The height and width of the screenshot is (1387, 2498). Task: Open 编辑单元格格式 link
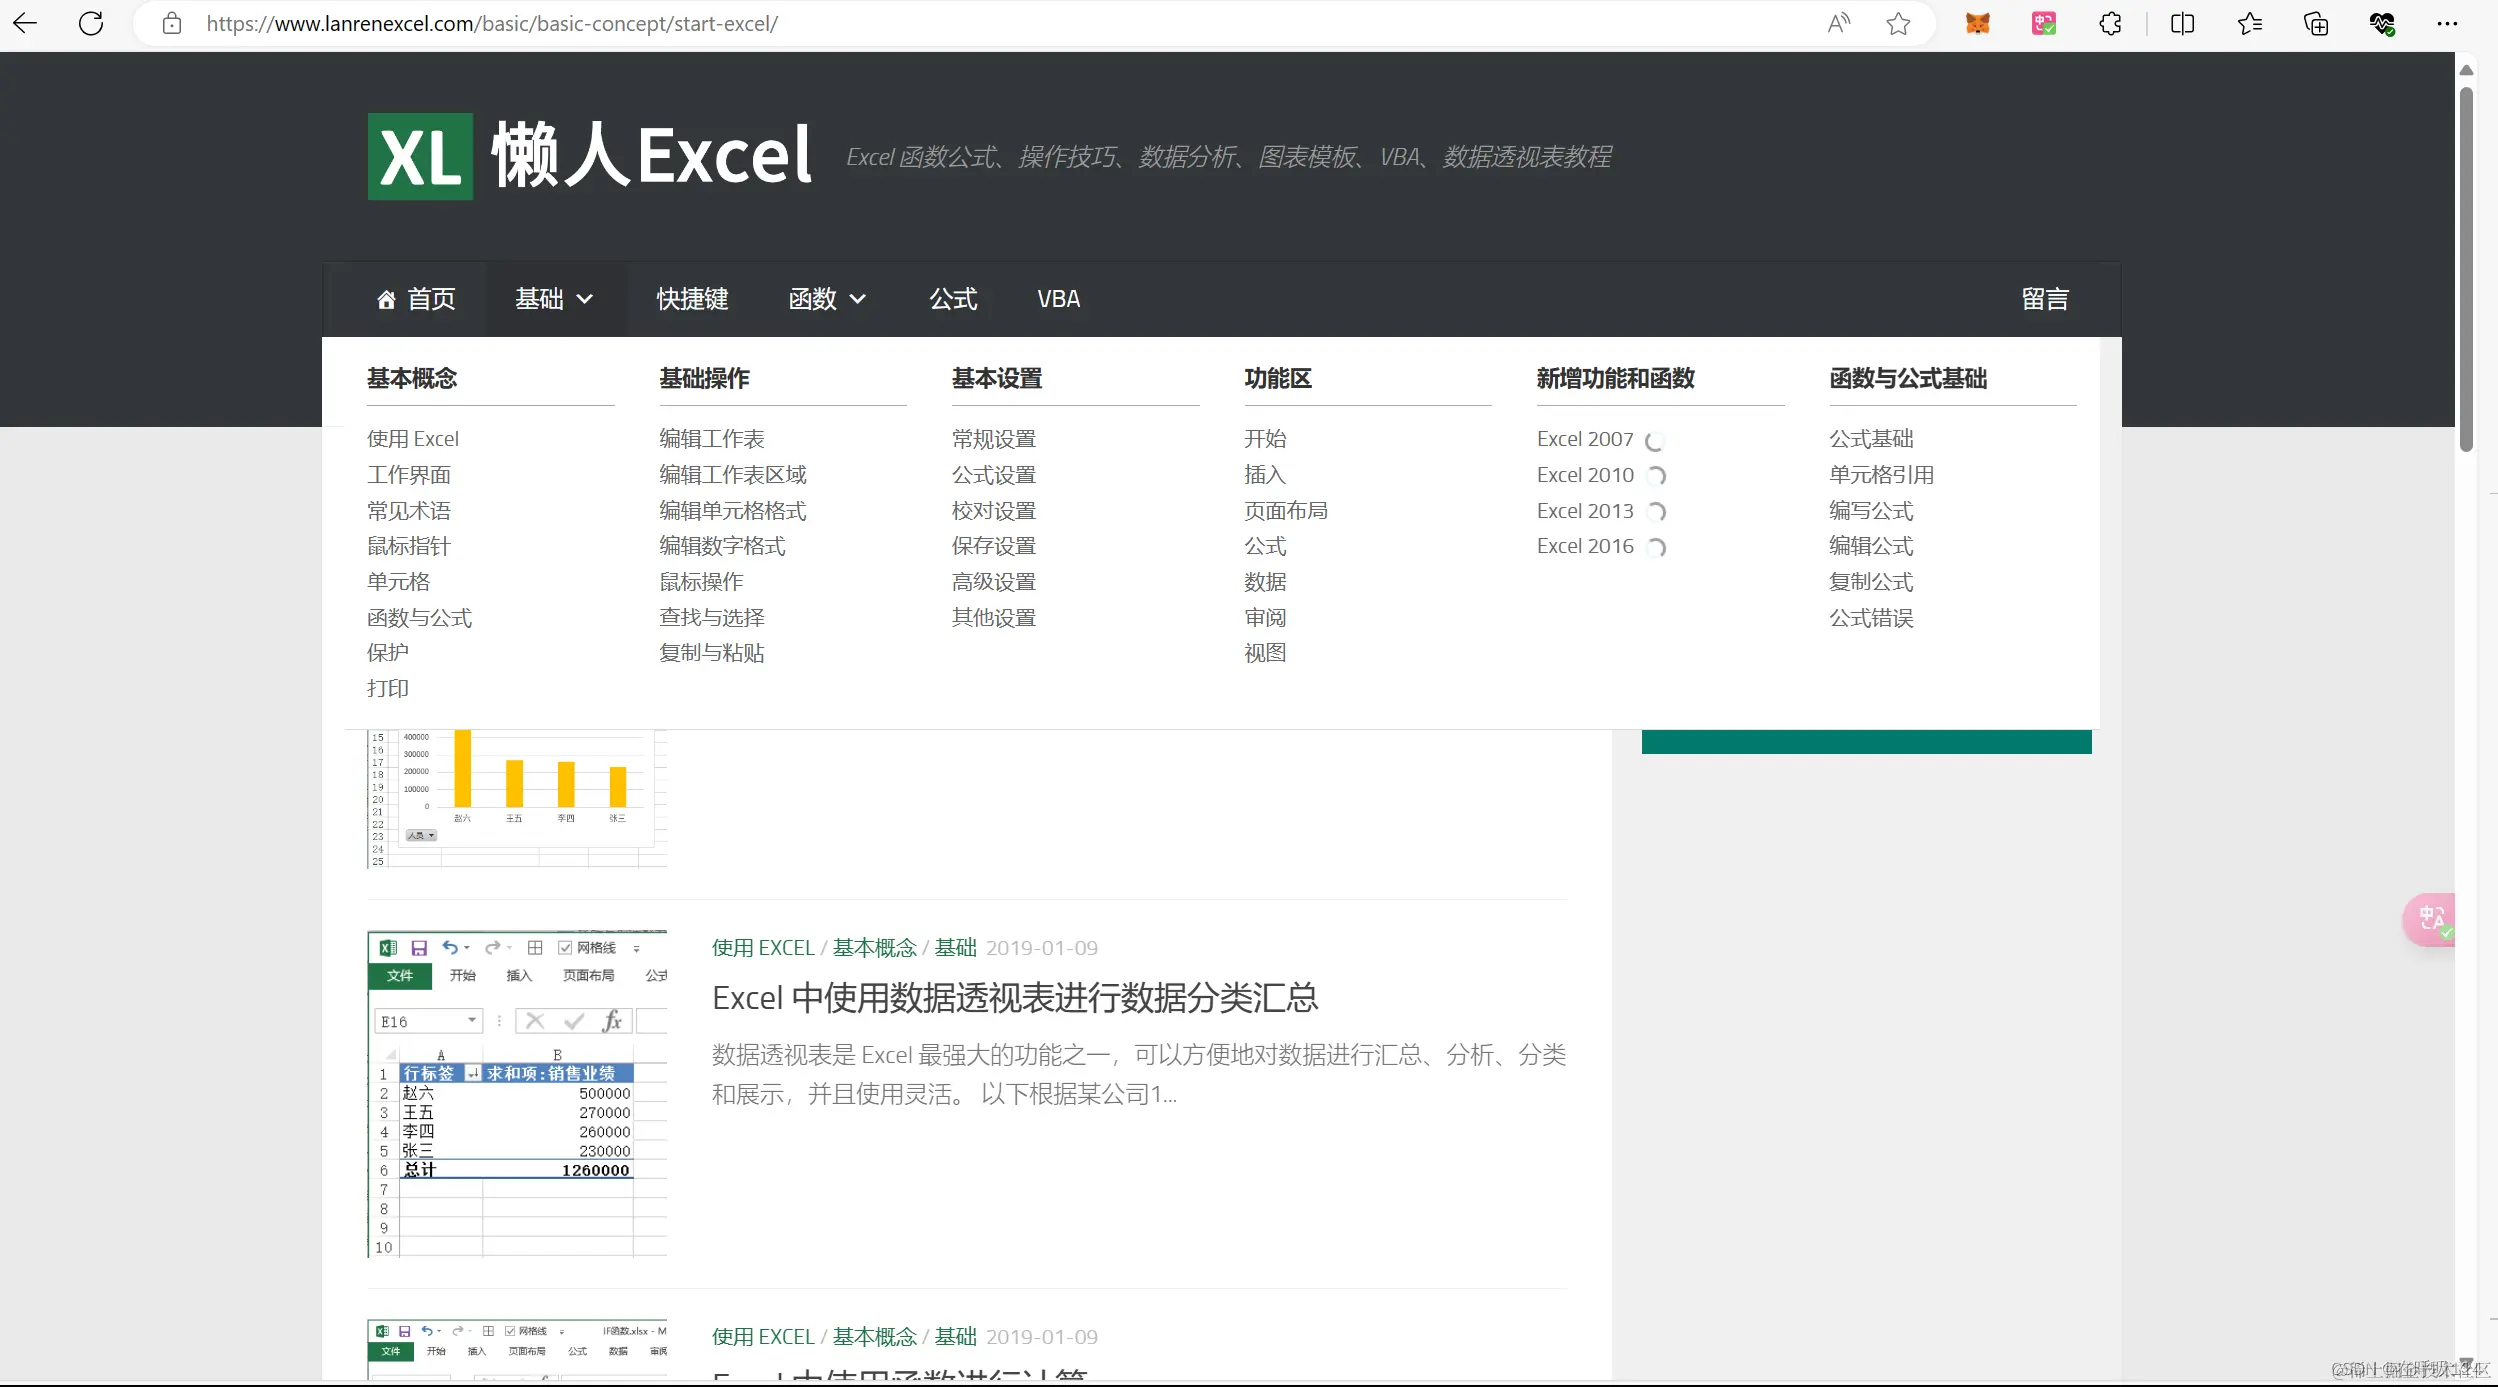pos(733,511)
